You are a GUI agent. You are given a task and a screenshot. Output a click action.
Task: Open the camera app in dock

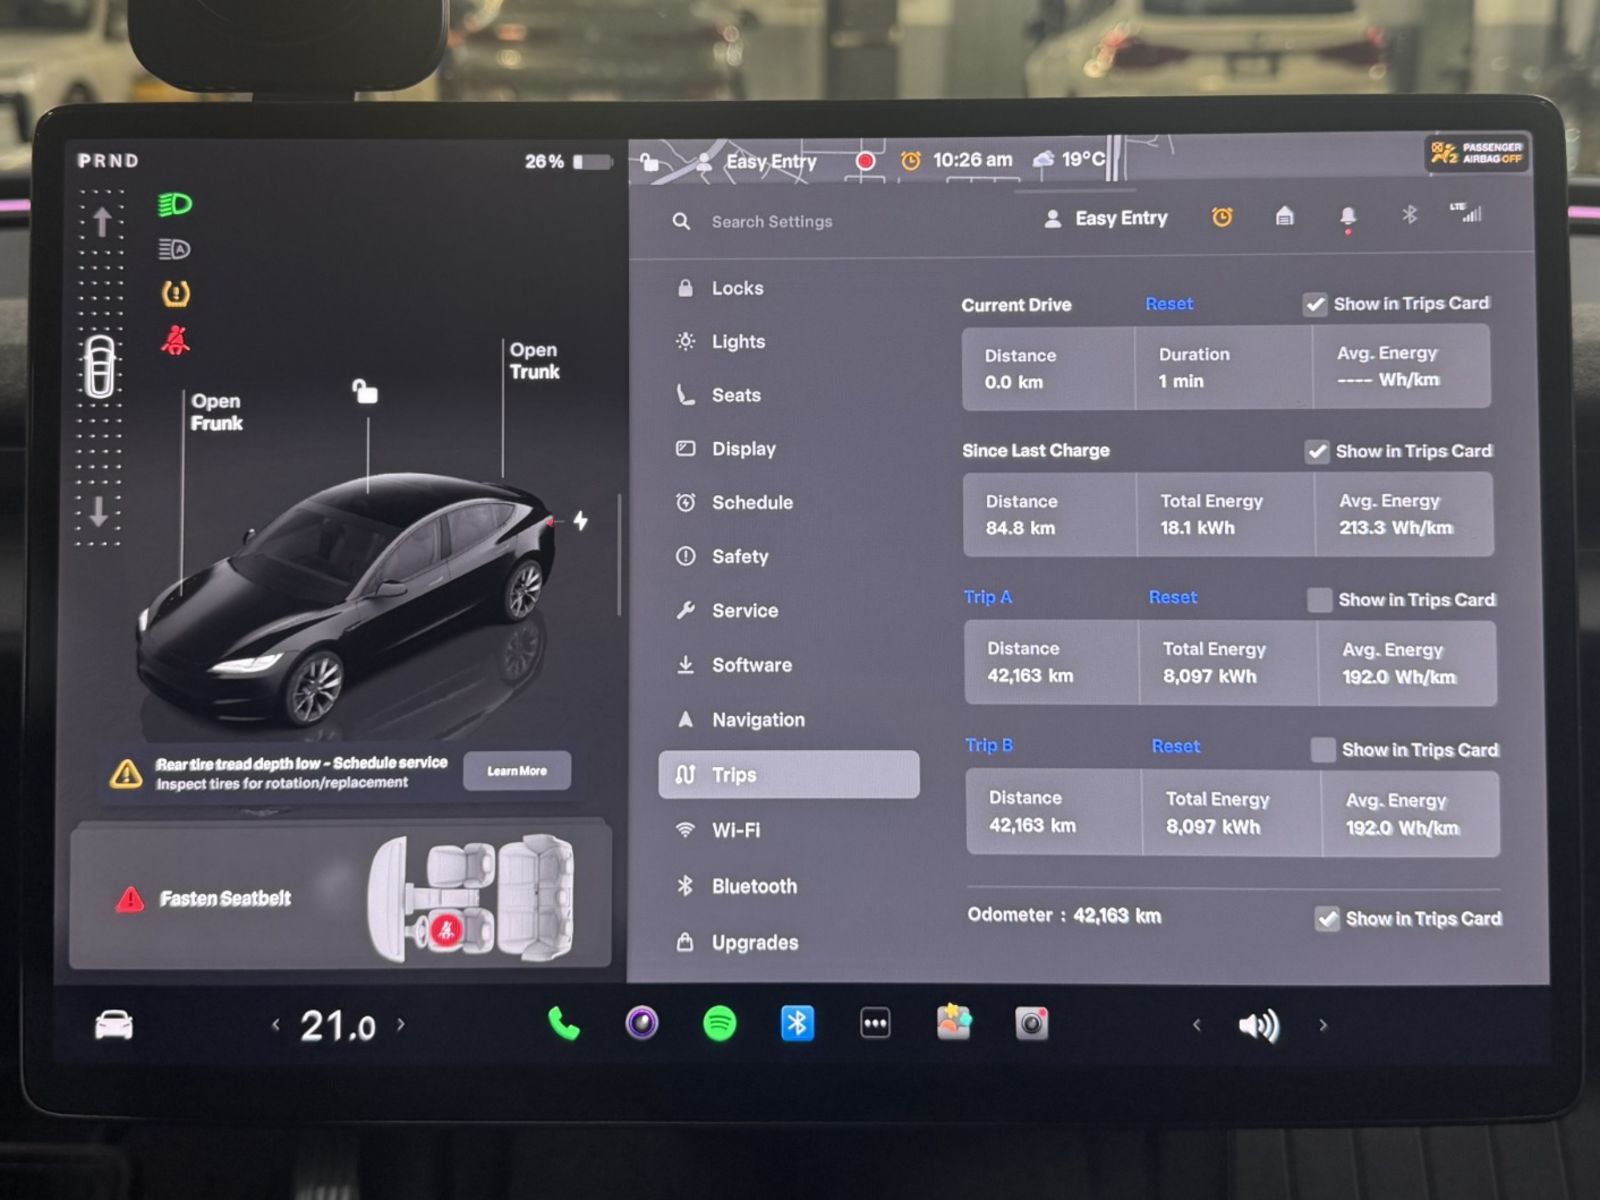[1031, 1024]
